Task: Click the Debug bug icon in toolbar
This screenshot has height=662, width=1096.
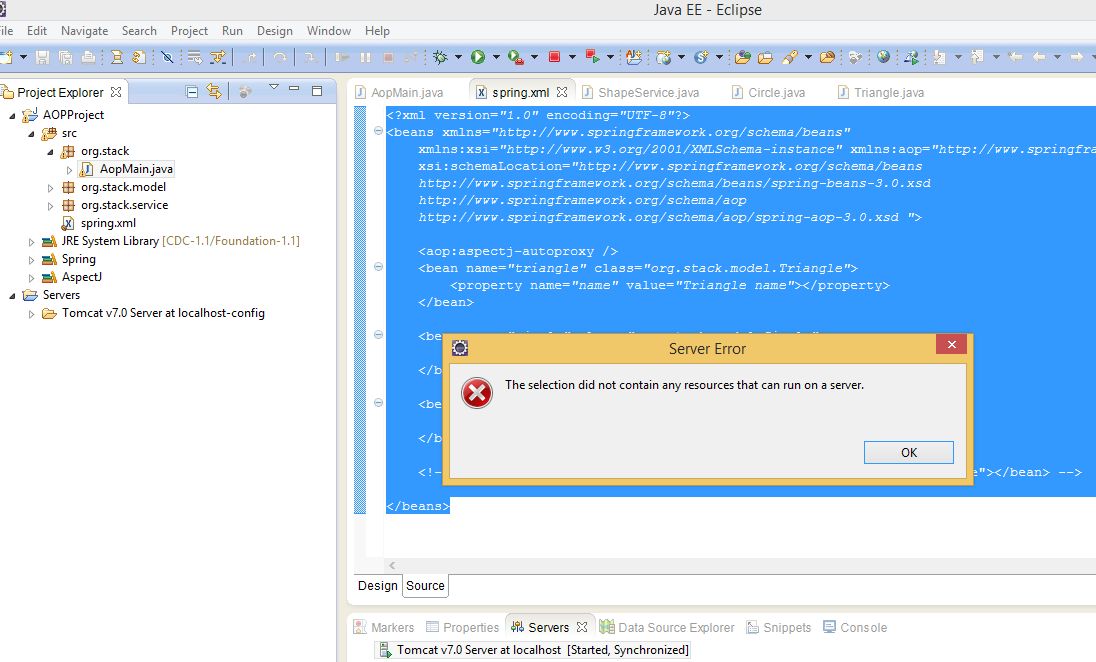Action: coord(440,57)
